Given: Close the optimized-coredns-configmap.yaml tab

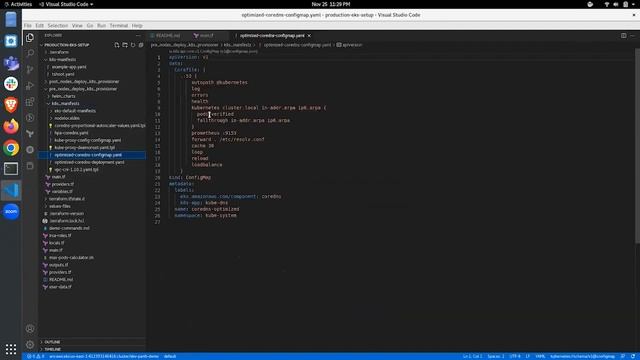Looking at the screenshot, I should [x=309, y=36].
